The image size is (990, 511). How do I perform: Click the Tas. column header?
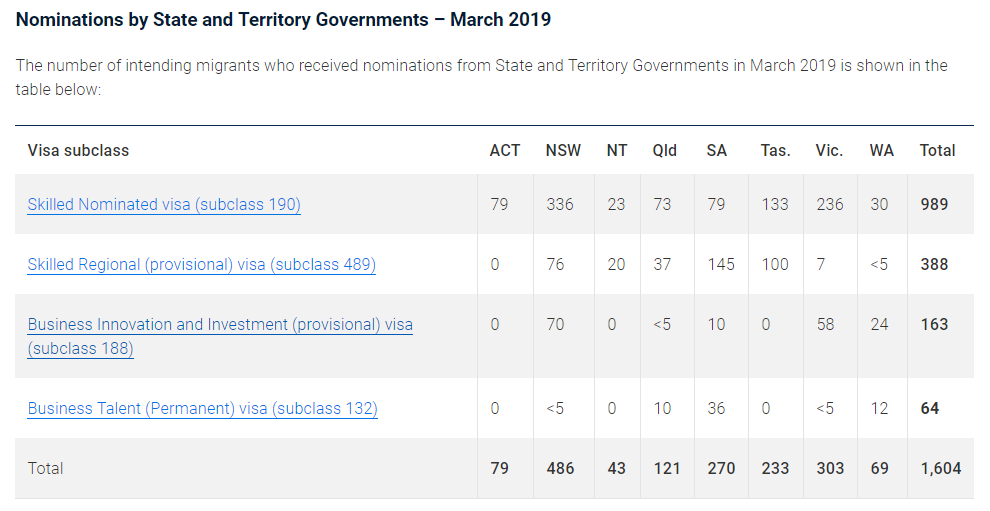click(x=775, y=151)
